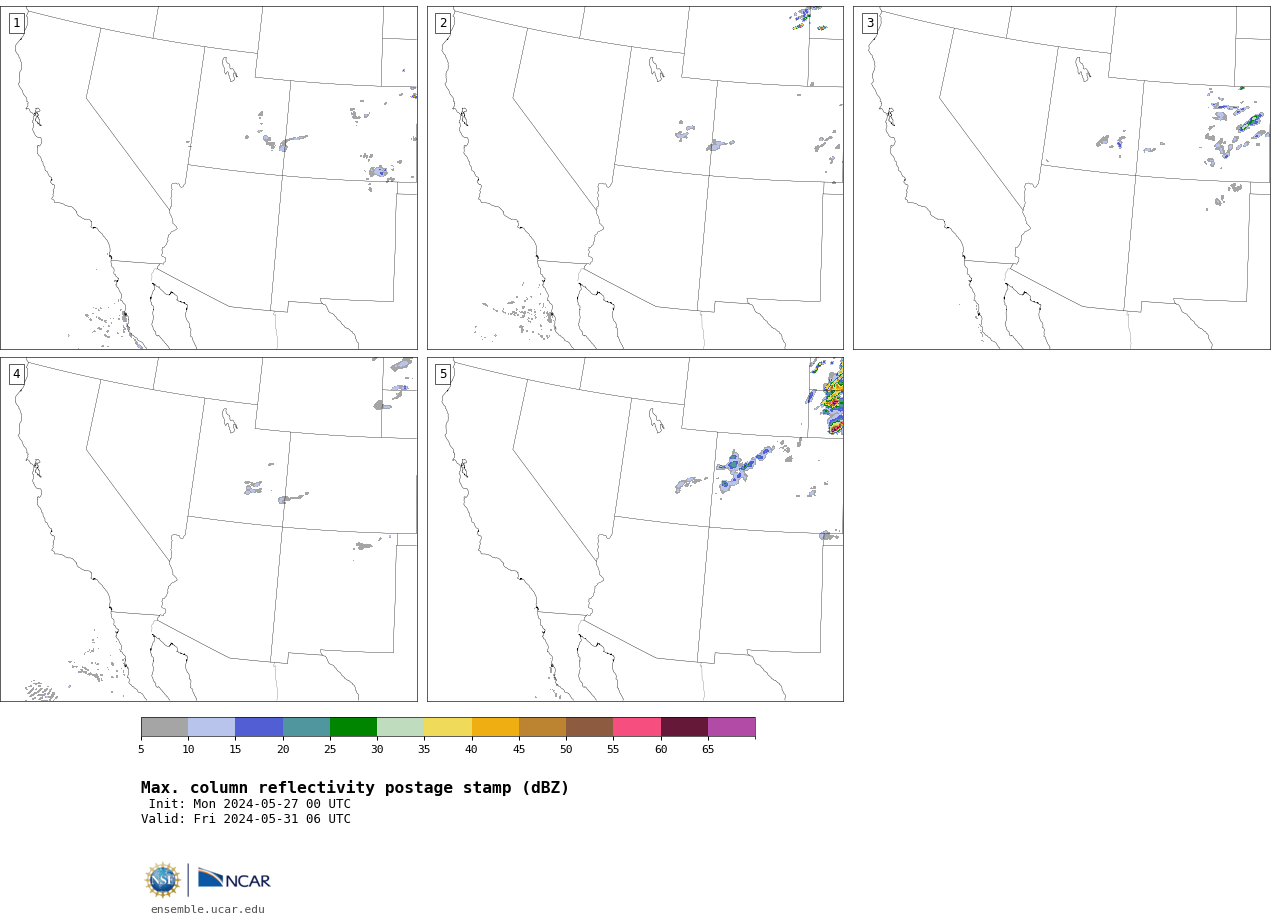The width and height of the screenshot is (1280, 920).
Task: Pick the light blue 10-15 dBZ swatch
Action: click(x=211, y=727)
